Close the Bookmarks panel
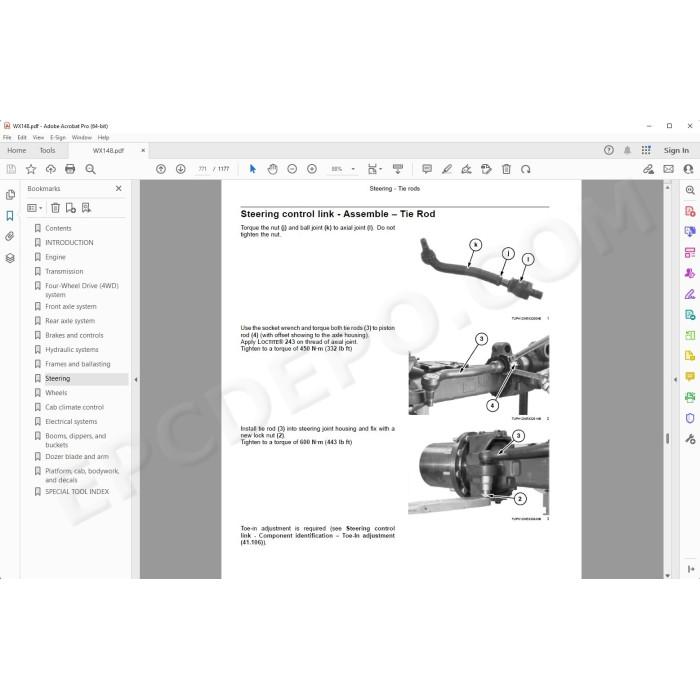 tap(118, 188)
